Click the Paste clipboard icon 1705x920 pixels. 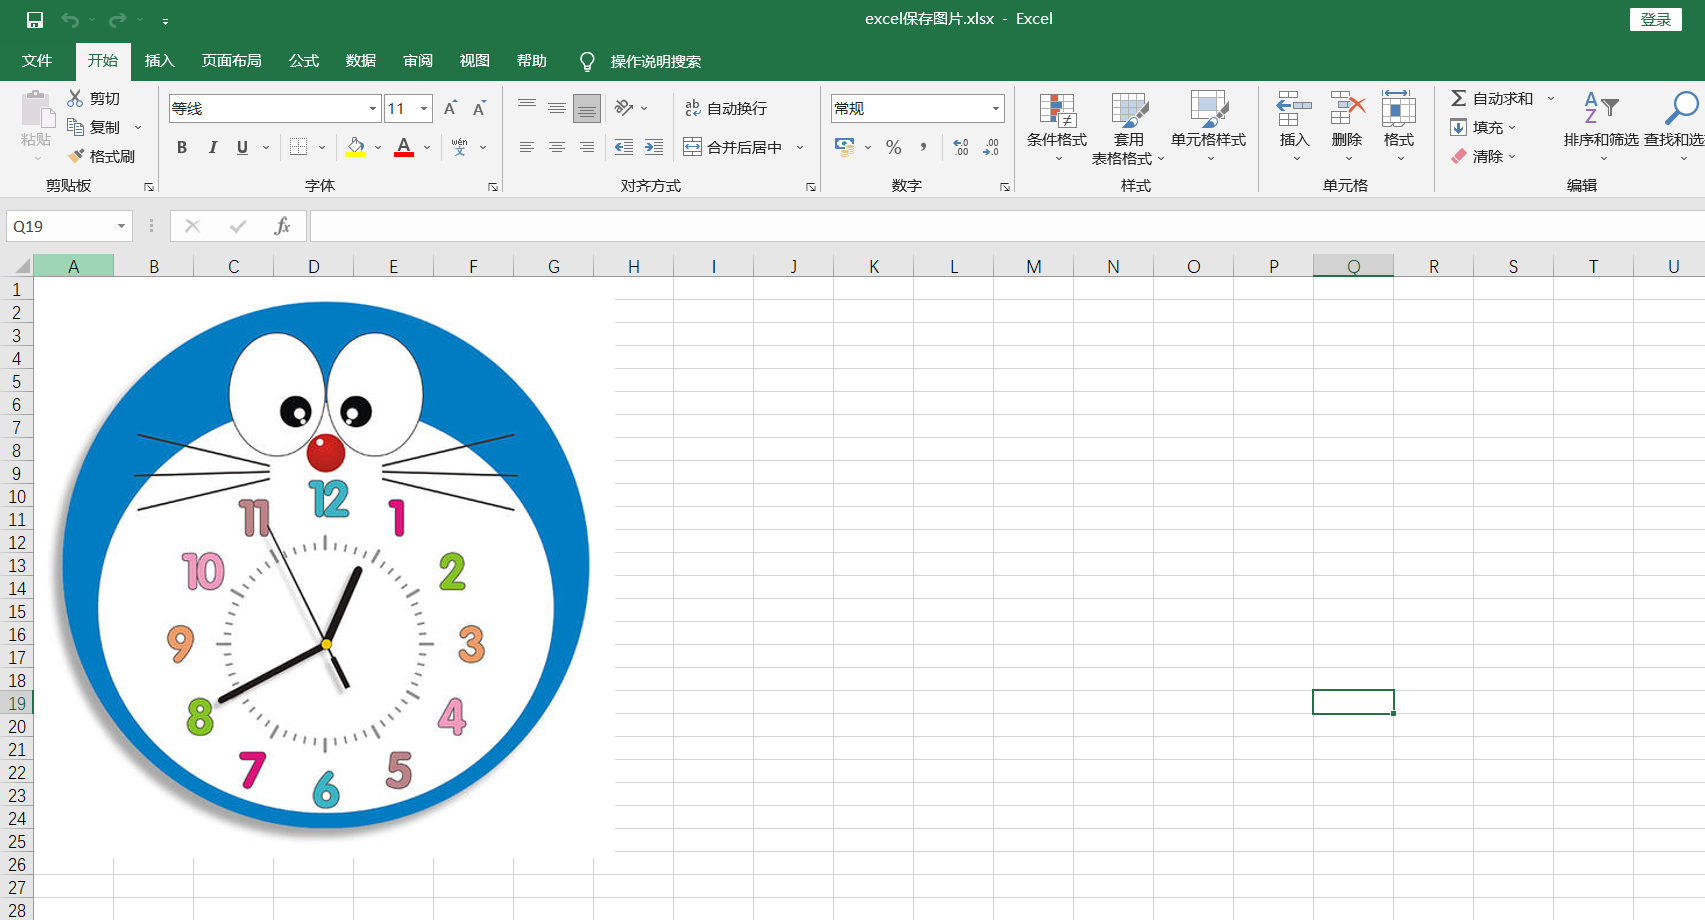click(x=36, y=108)
